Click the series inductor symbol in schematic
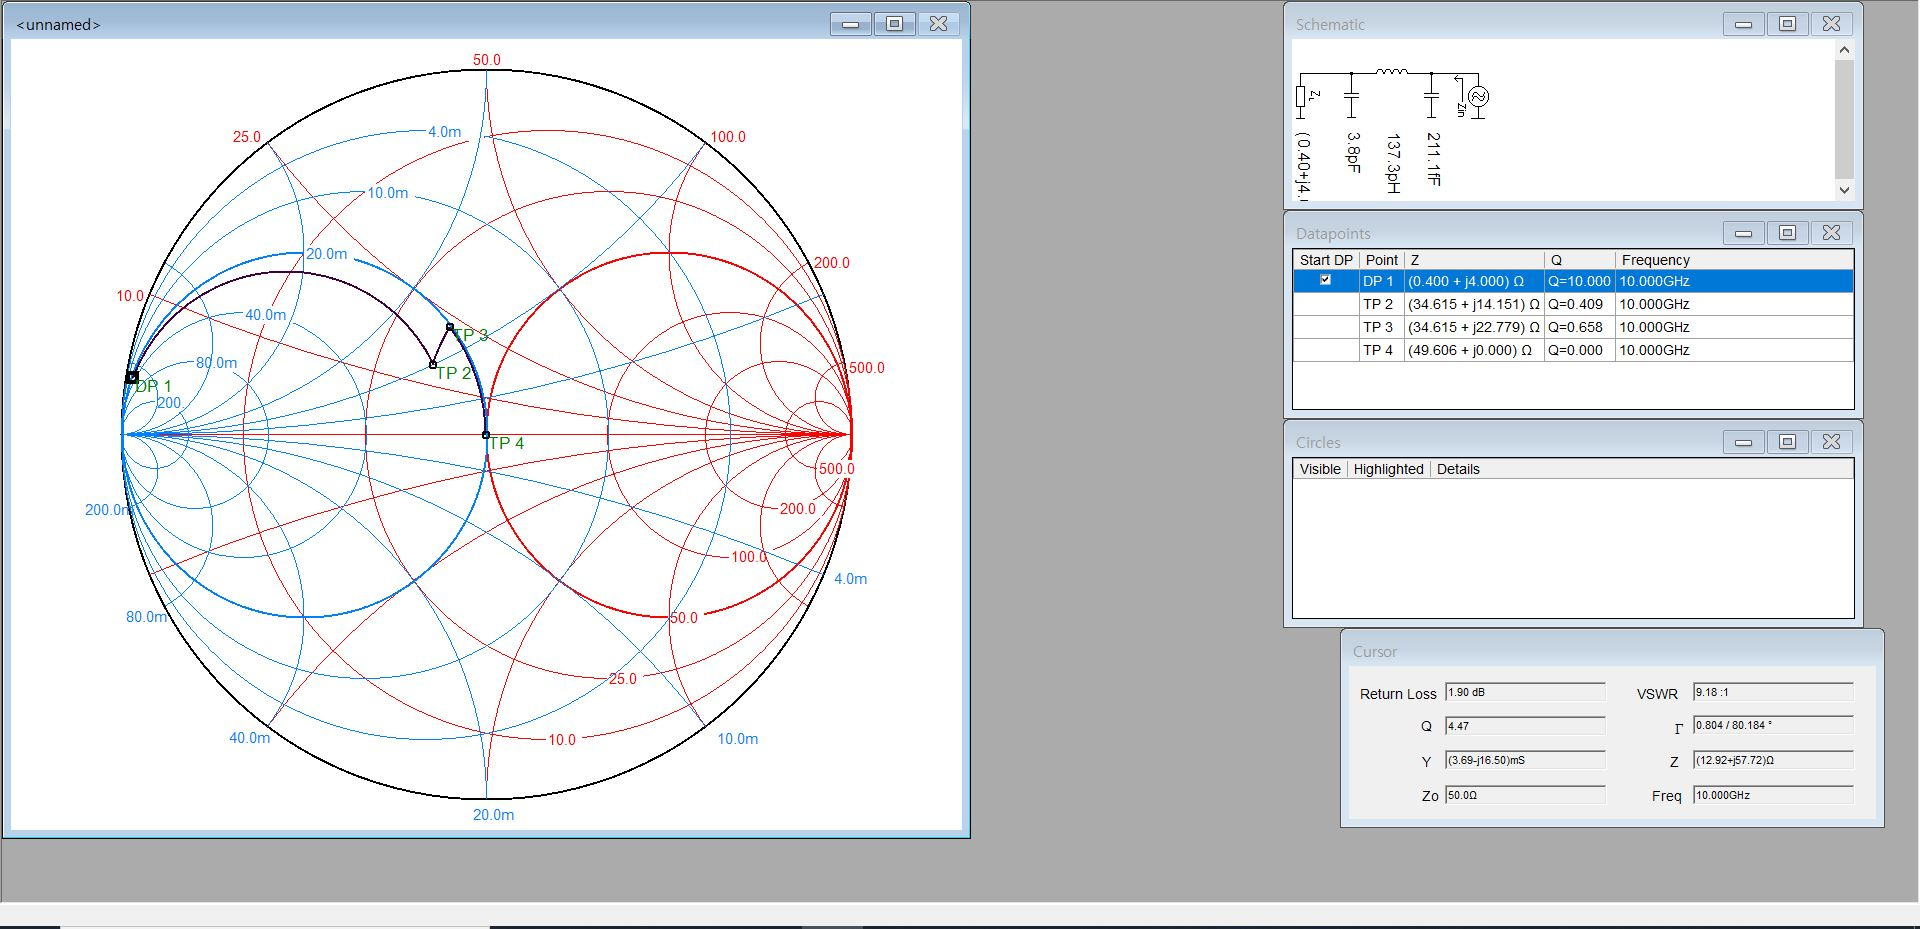Image resolution: width=1920 pixels, height=929 pixels. click(x=1391, y=72)
